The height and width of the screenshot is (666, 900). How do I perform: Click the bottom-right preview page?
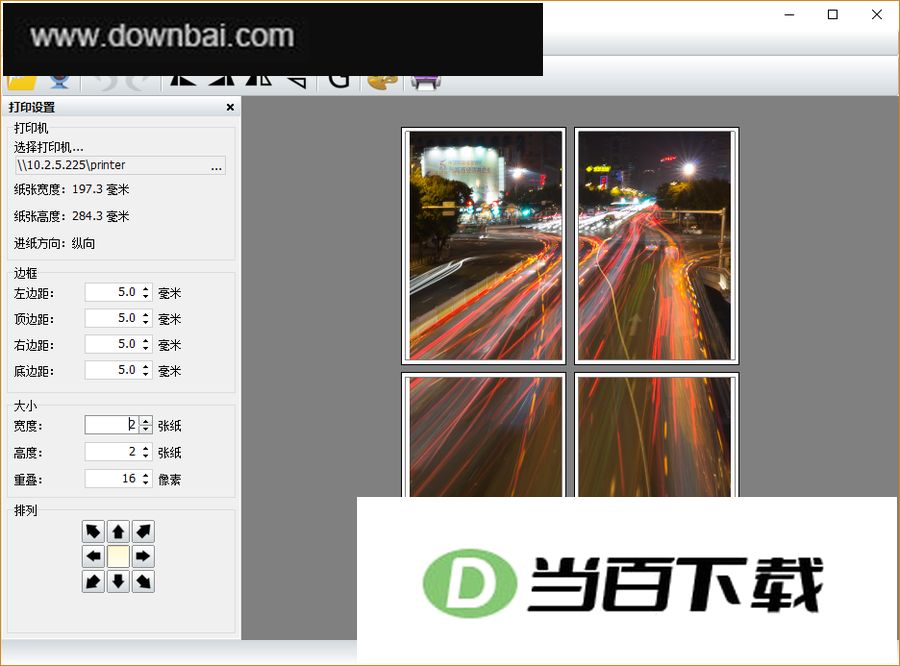[656, 435]
